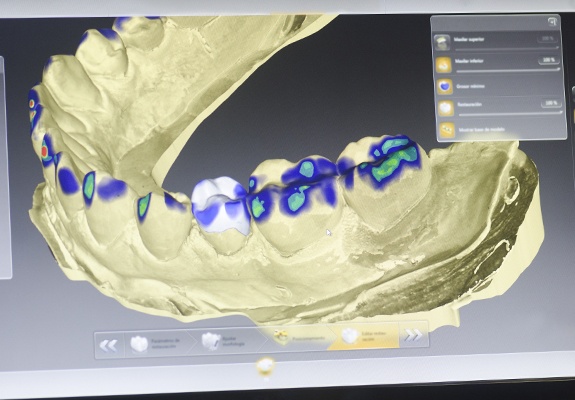Click the white restoration crown on the model
This screenshot has width=575, height=400.
221,205
